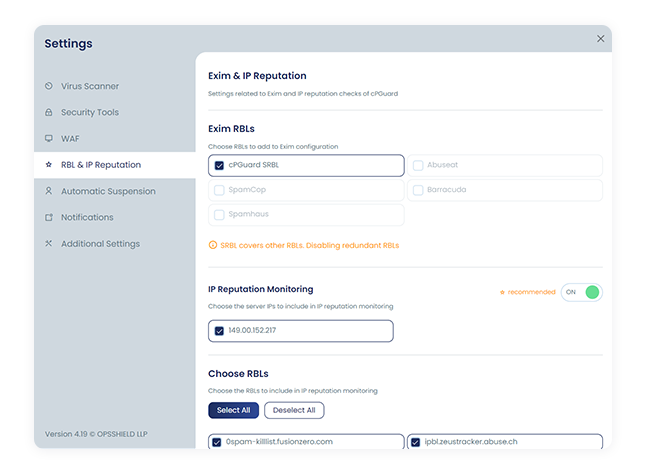Click the orange info icon beside SRBL warning
The image size is (646, 473).
(213, 245)
